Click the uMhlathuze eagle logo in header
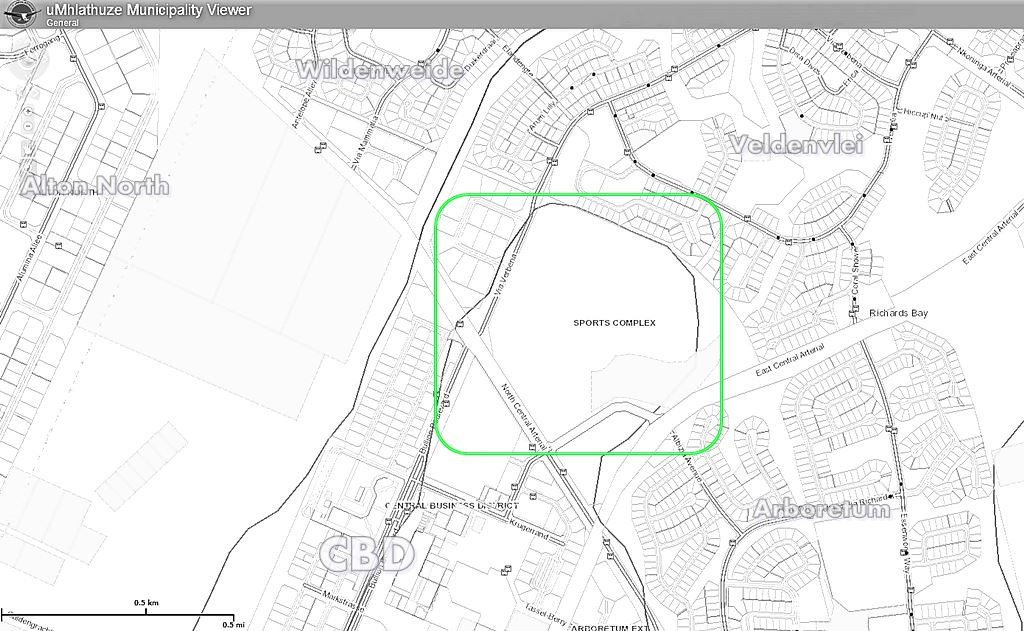The image size is (1024, 631). pos(22,14)
